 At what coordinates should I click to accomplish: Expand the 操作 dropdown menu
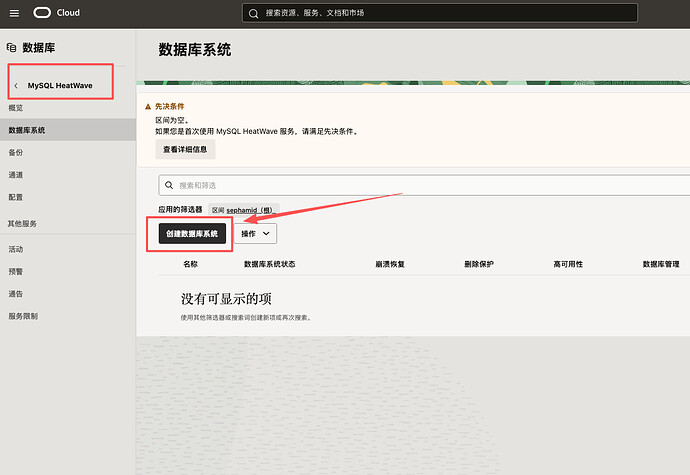tap(255, 233)
